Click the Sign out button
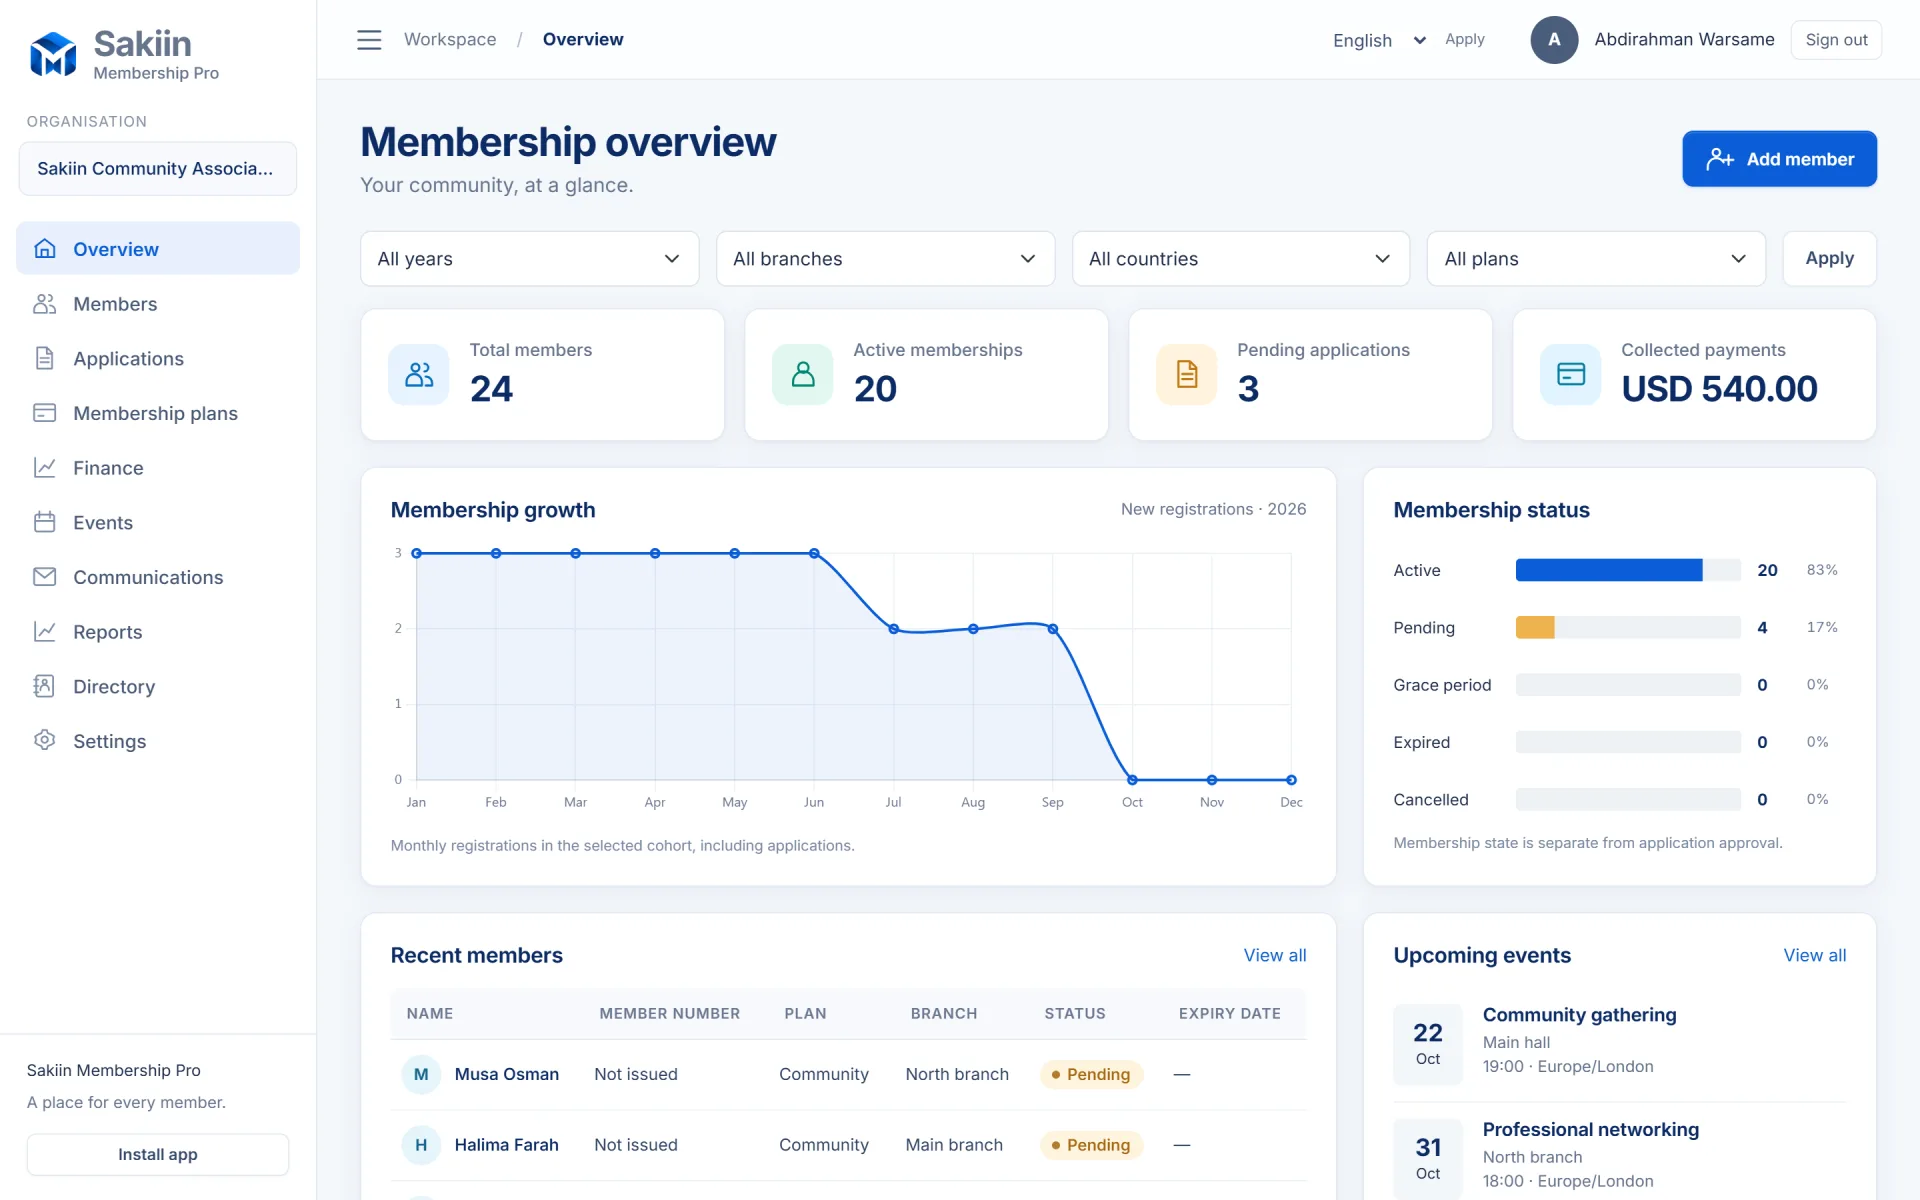Screen dimensions: 1920x1200 pos(1836,40)
